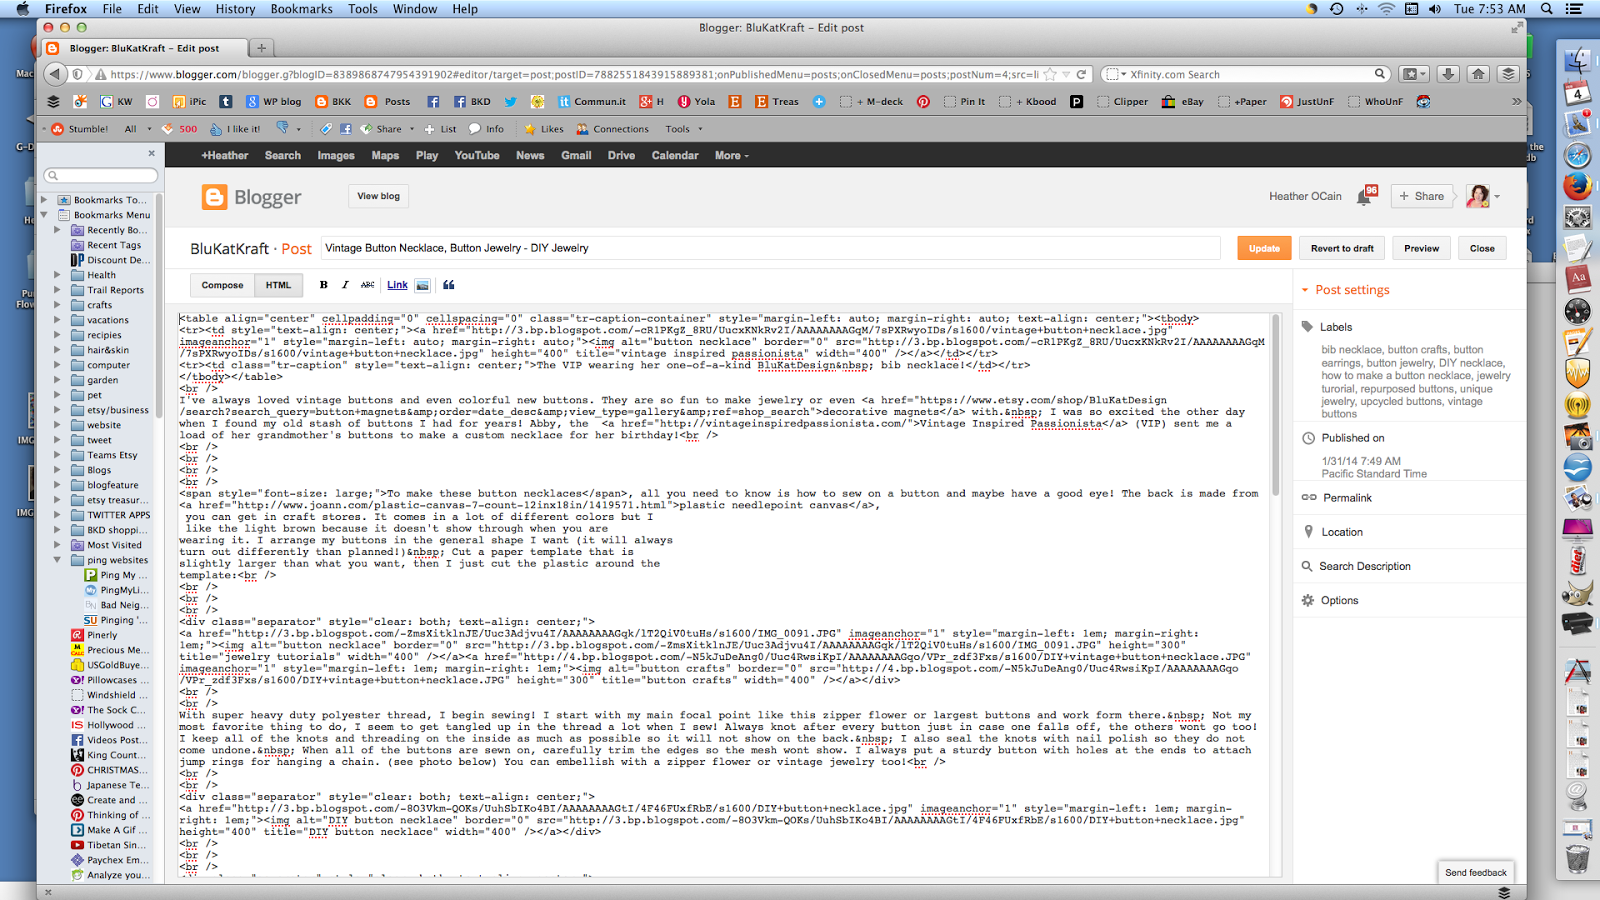
Task: Preview the blog post
Action: click(1421, 248)
